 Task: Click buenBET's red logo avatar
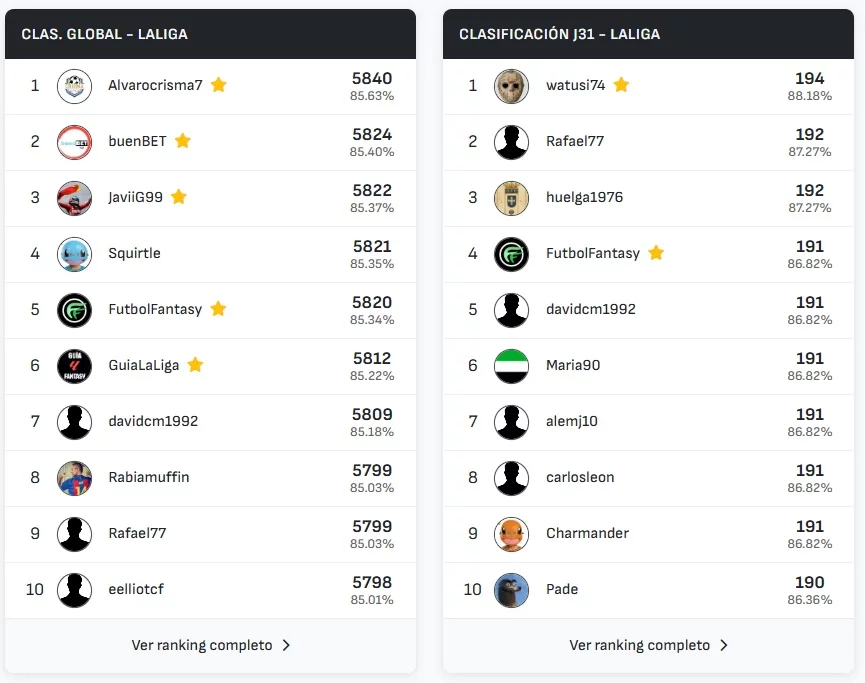pyautogui.click(x=74, y=142)
